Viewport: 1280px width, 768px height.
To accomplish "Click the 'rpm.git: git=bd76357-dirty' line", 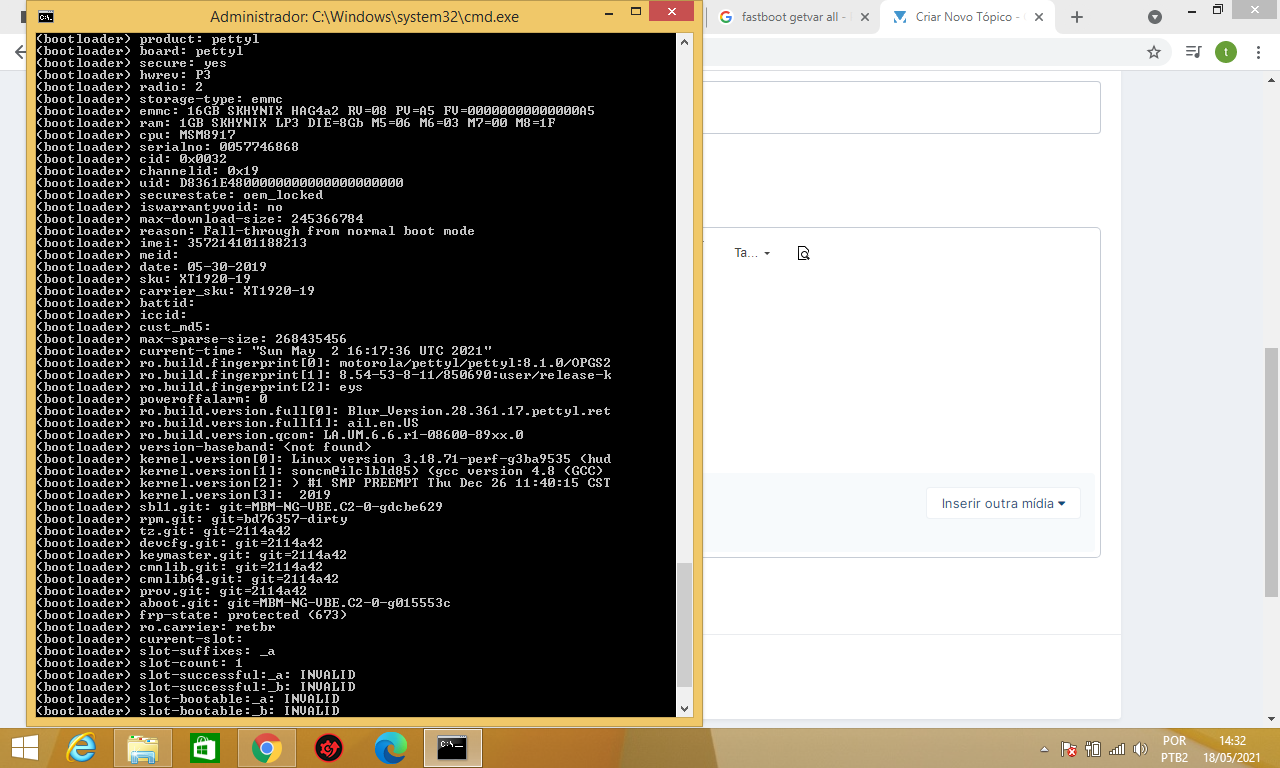I will pos(192,519).
